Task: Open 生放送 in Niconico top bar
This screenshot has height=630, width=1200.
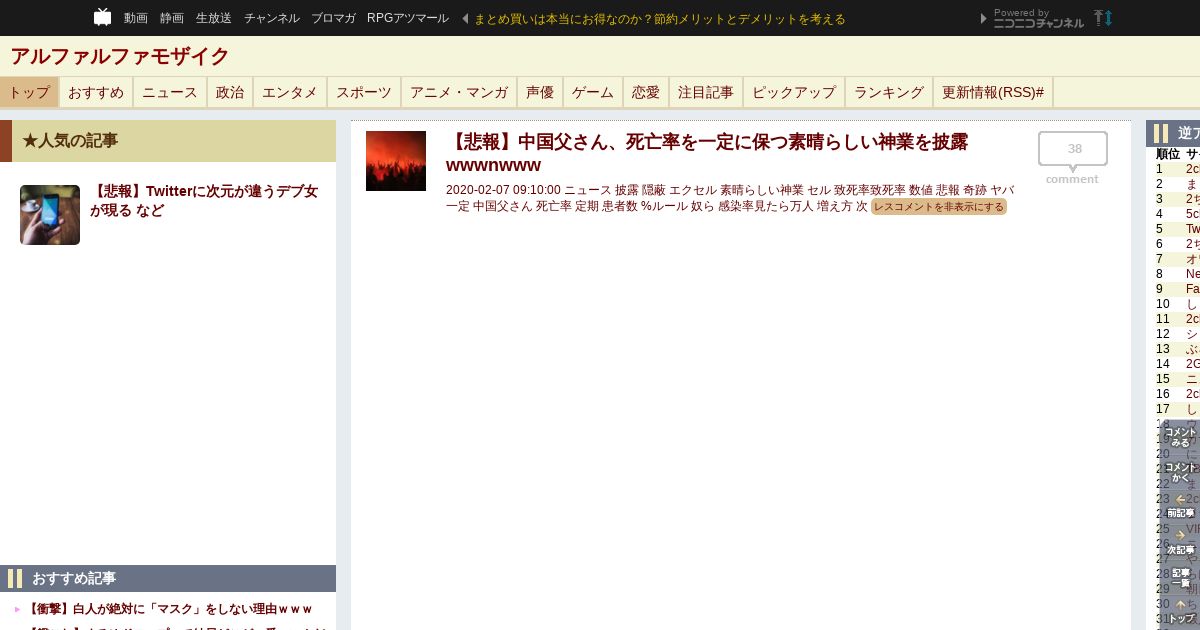Action: click(x=214, y=18)
